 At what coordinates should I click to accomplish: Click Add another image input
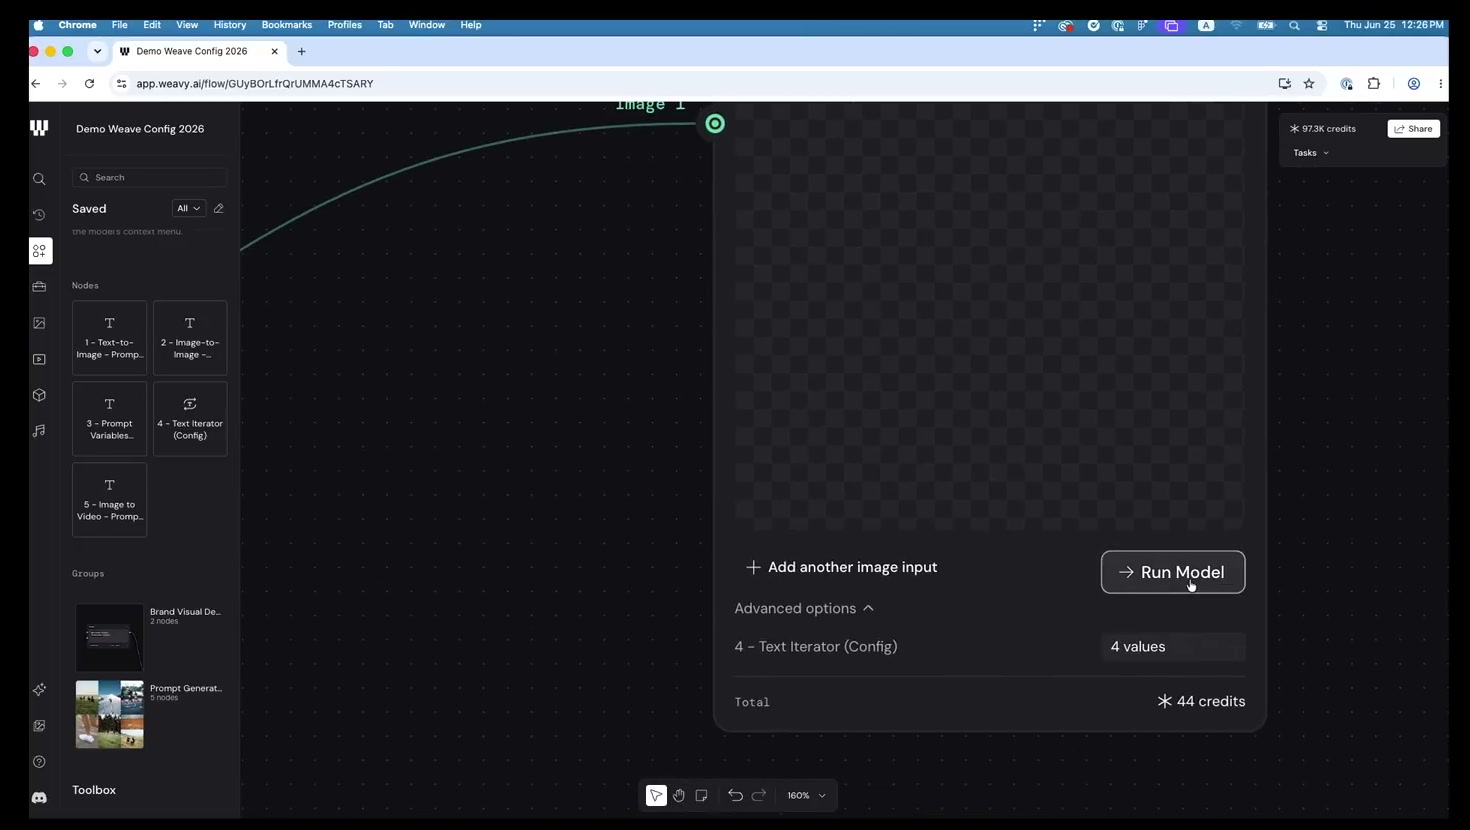click(841, 567)
